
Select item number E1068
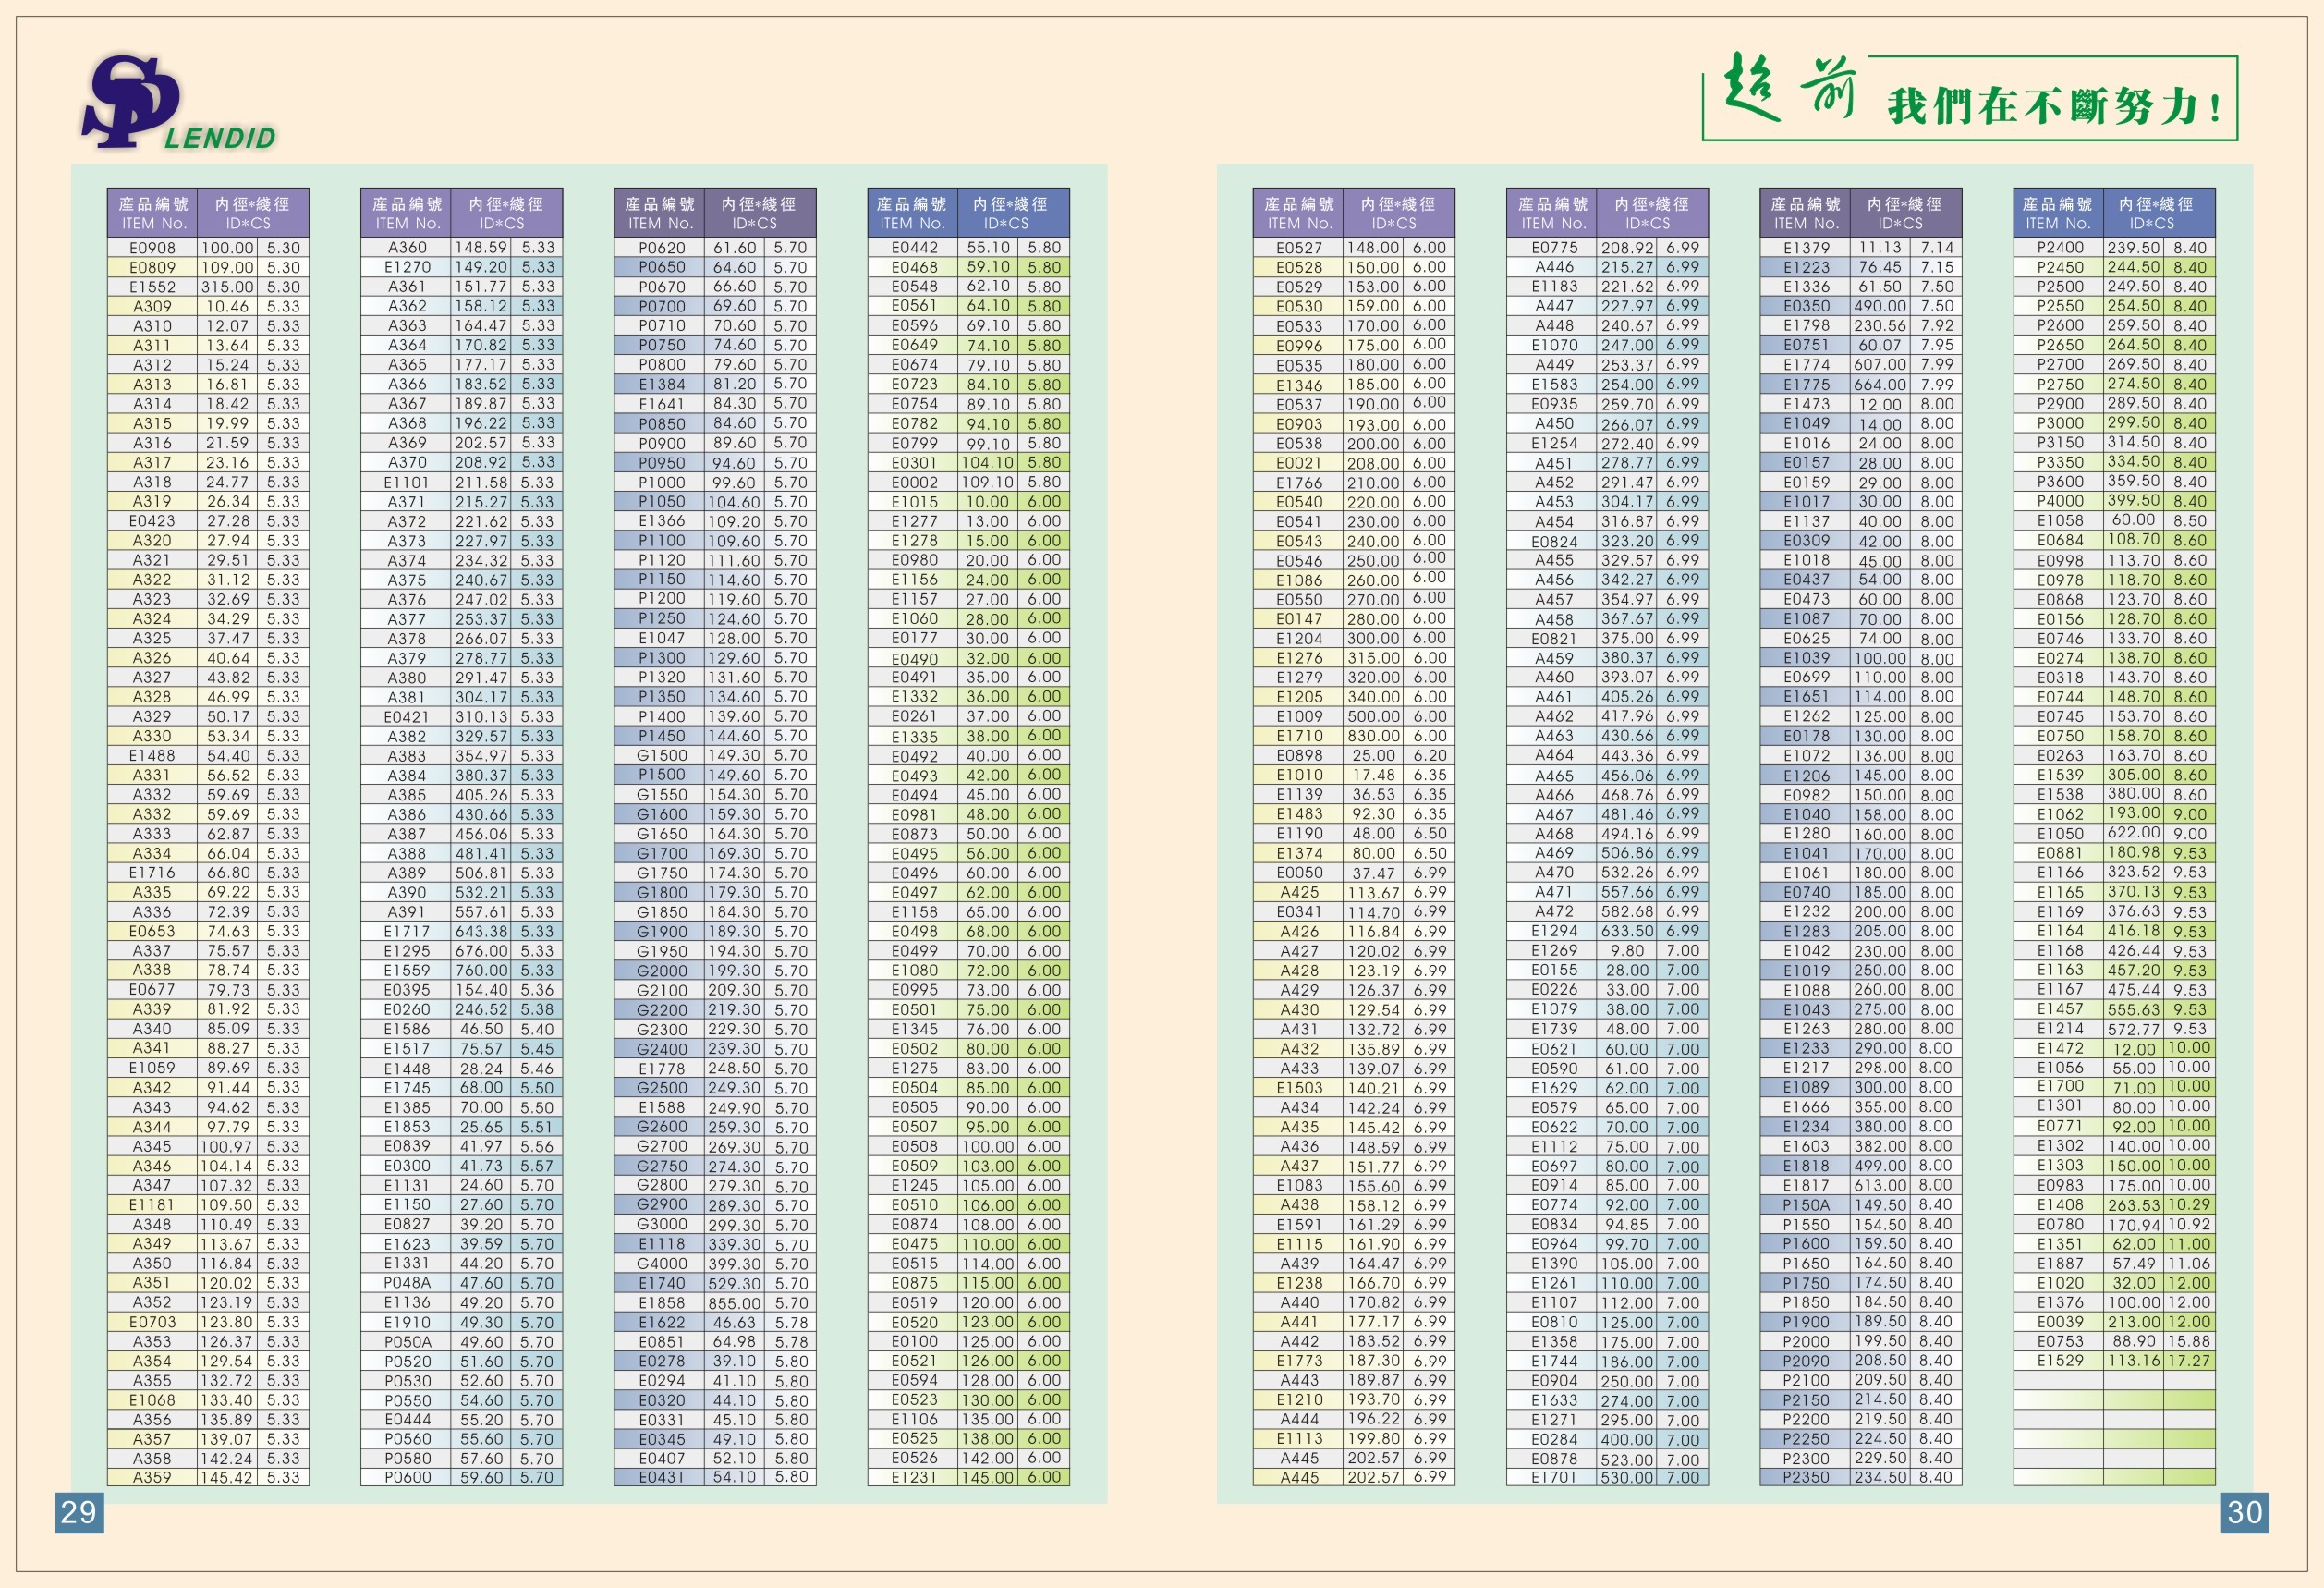(x=152, y=1400)
